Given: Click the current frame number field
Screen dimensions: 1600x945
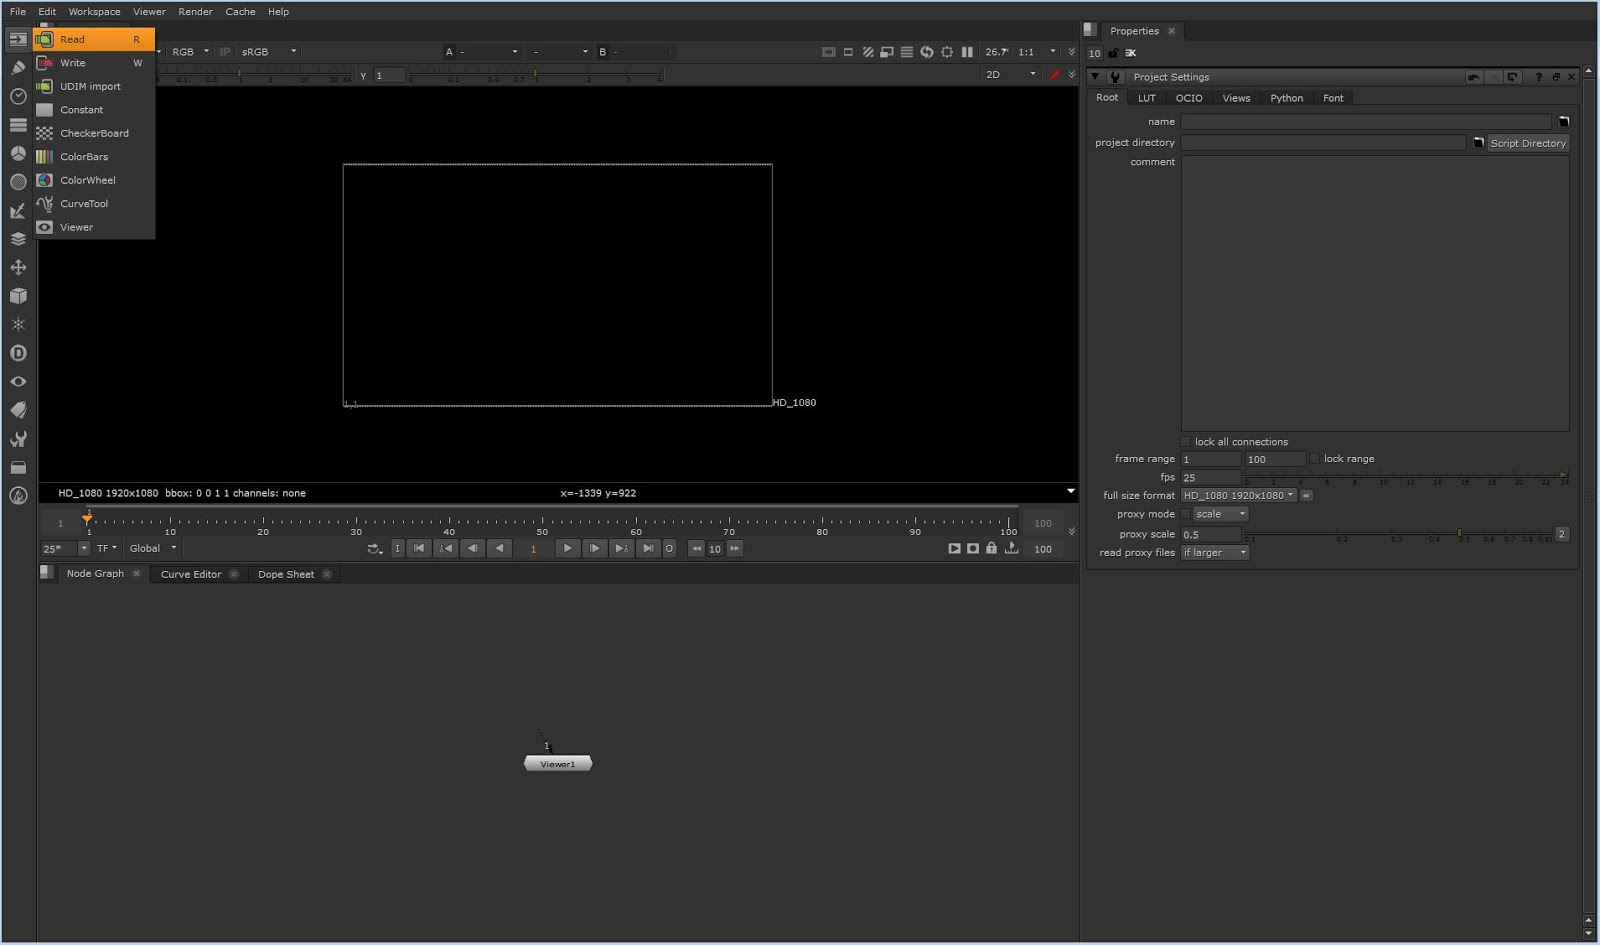Looking at the screenshot, I should click(534, 548).
